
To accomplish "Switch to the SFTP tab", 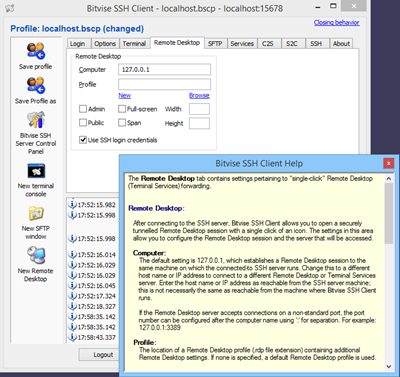I will [215, 44].
